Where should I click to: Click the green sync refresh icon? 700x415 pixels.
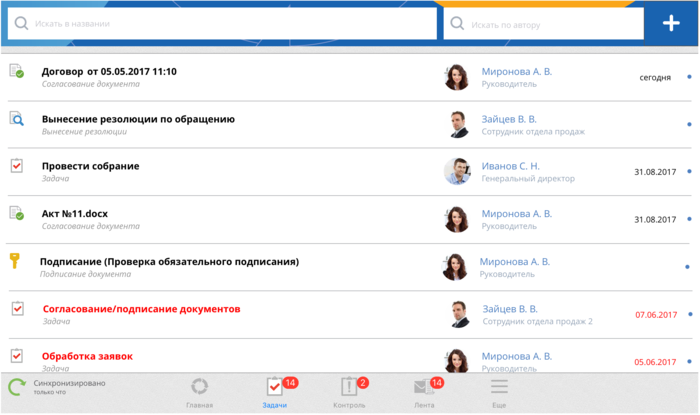[x=16, y=389]
